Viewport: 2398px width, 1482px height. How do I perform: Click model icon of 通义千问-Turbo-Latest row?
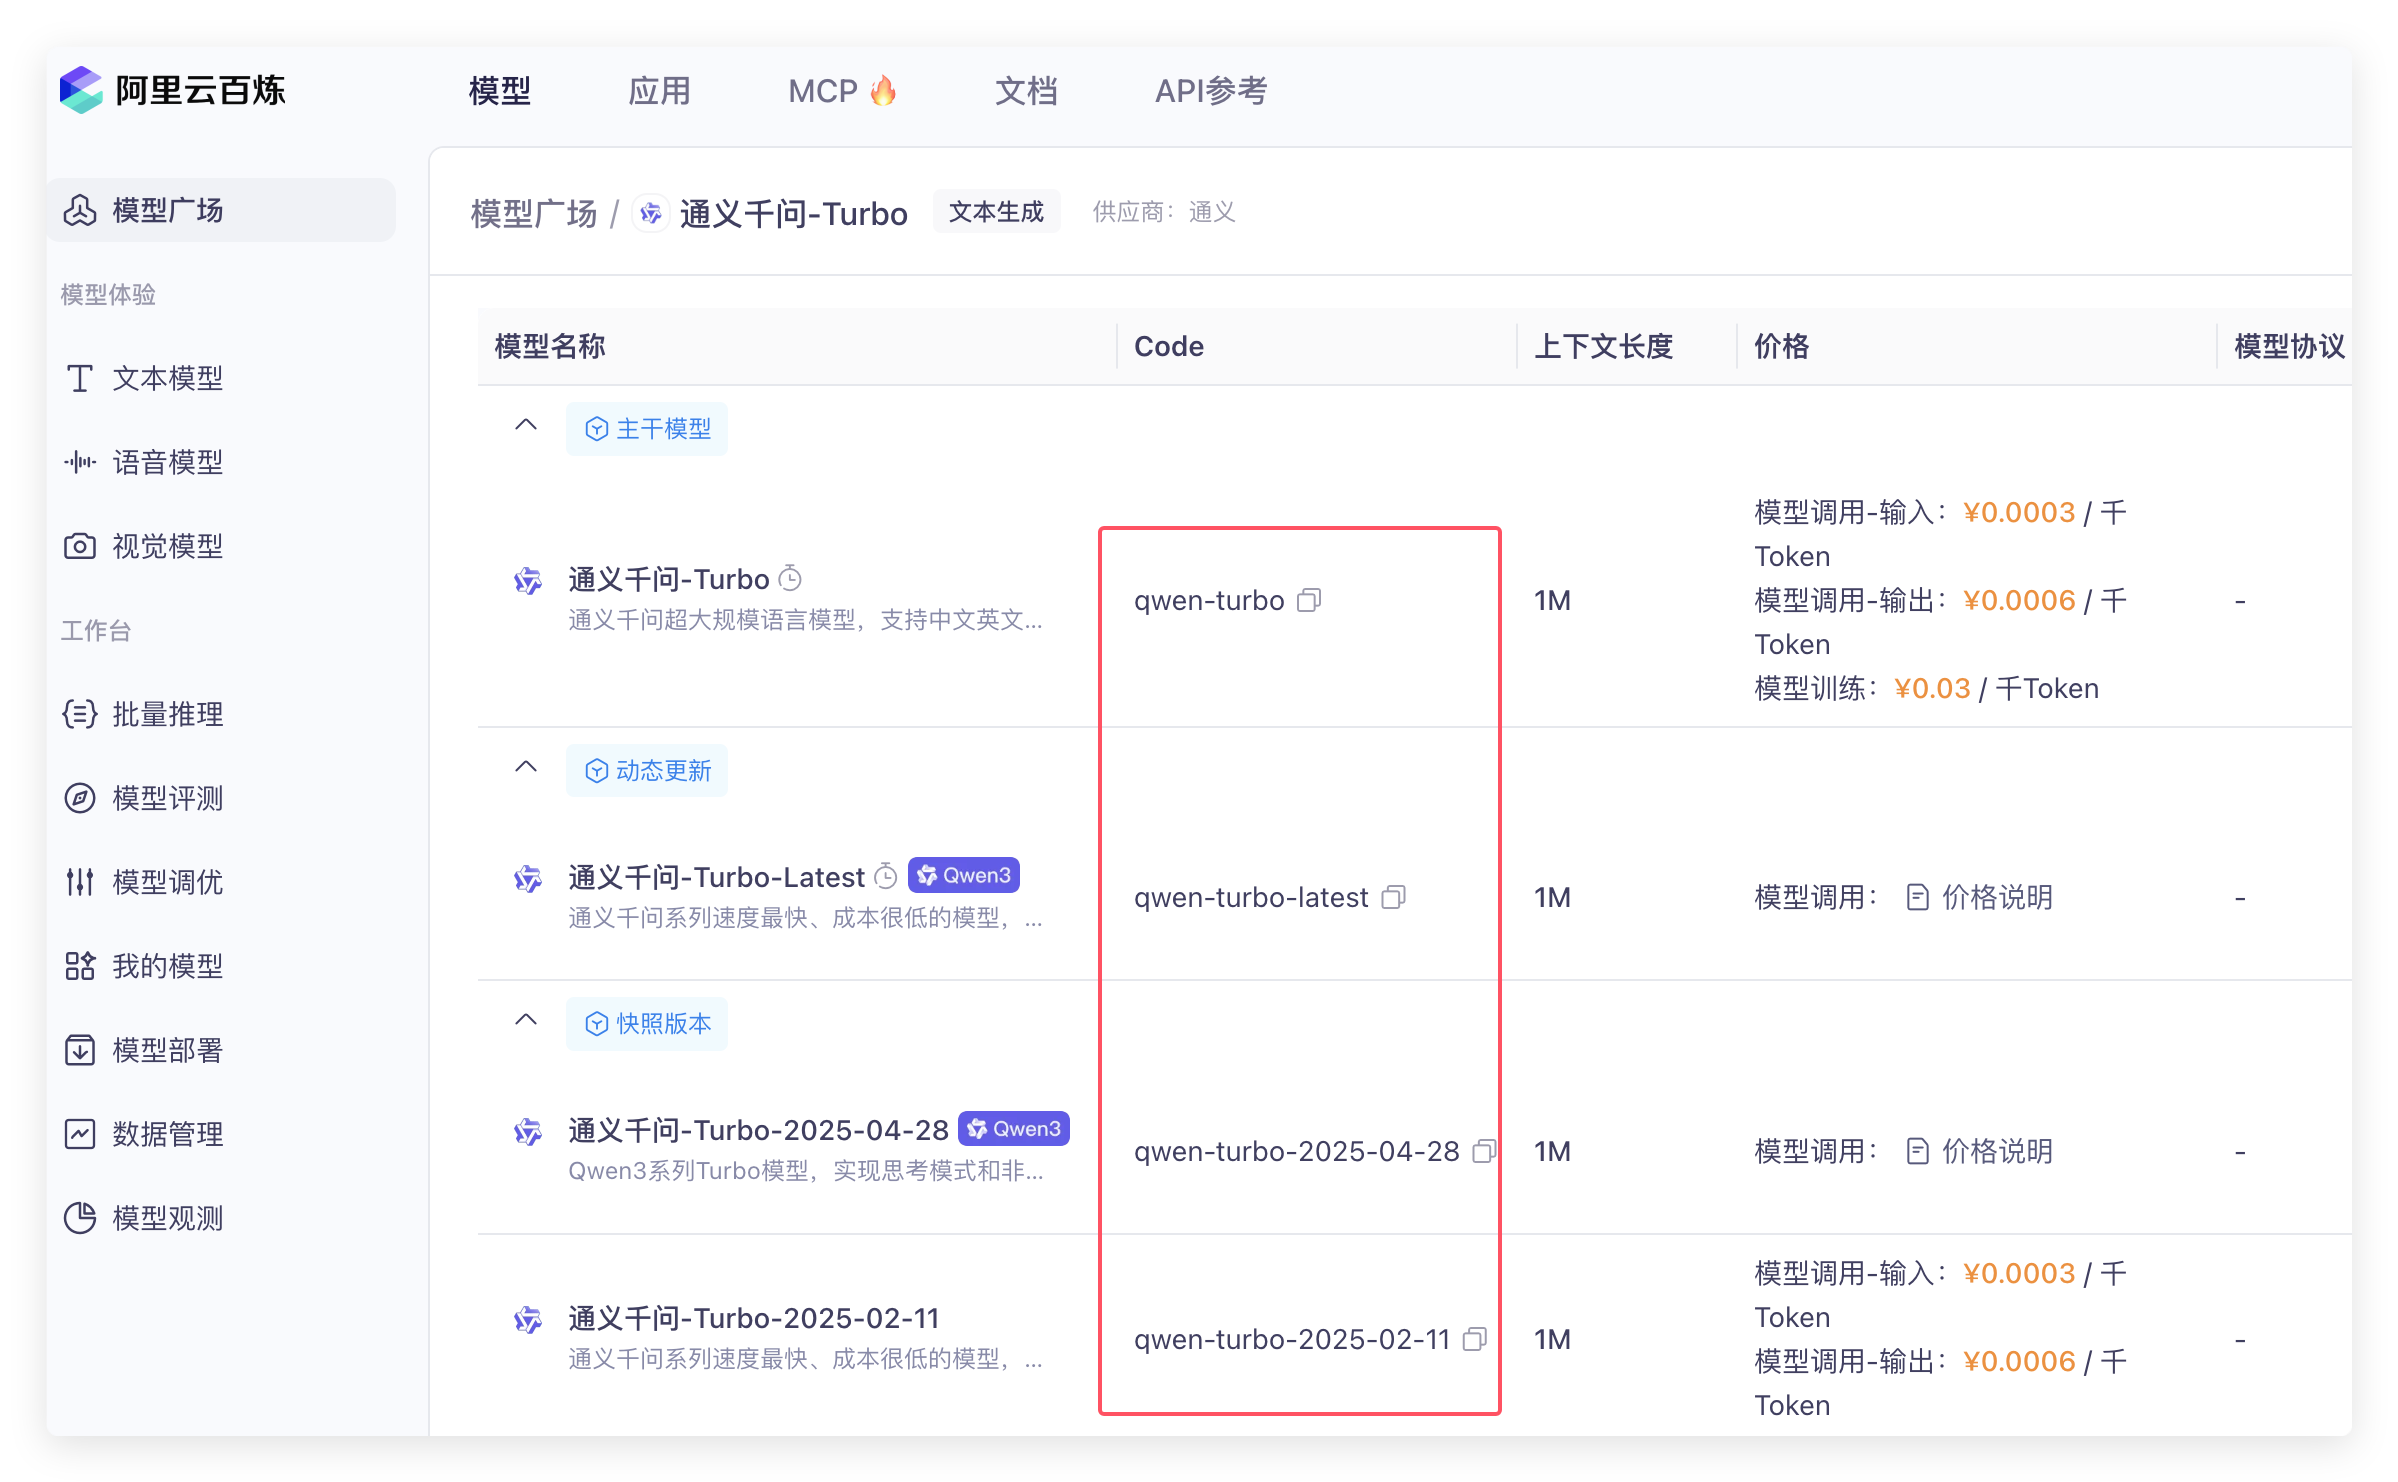(x=528, y=879)
